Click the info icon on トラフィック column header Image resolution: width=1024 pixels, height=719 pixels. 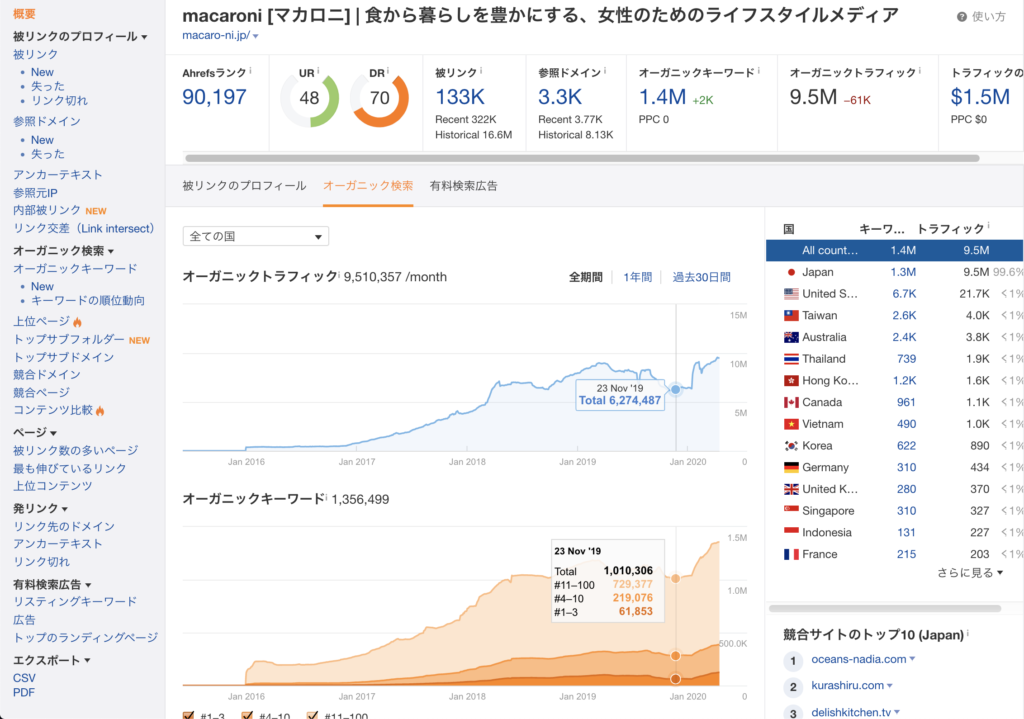coord(988,225)
